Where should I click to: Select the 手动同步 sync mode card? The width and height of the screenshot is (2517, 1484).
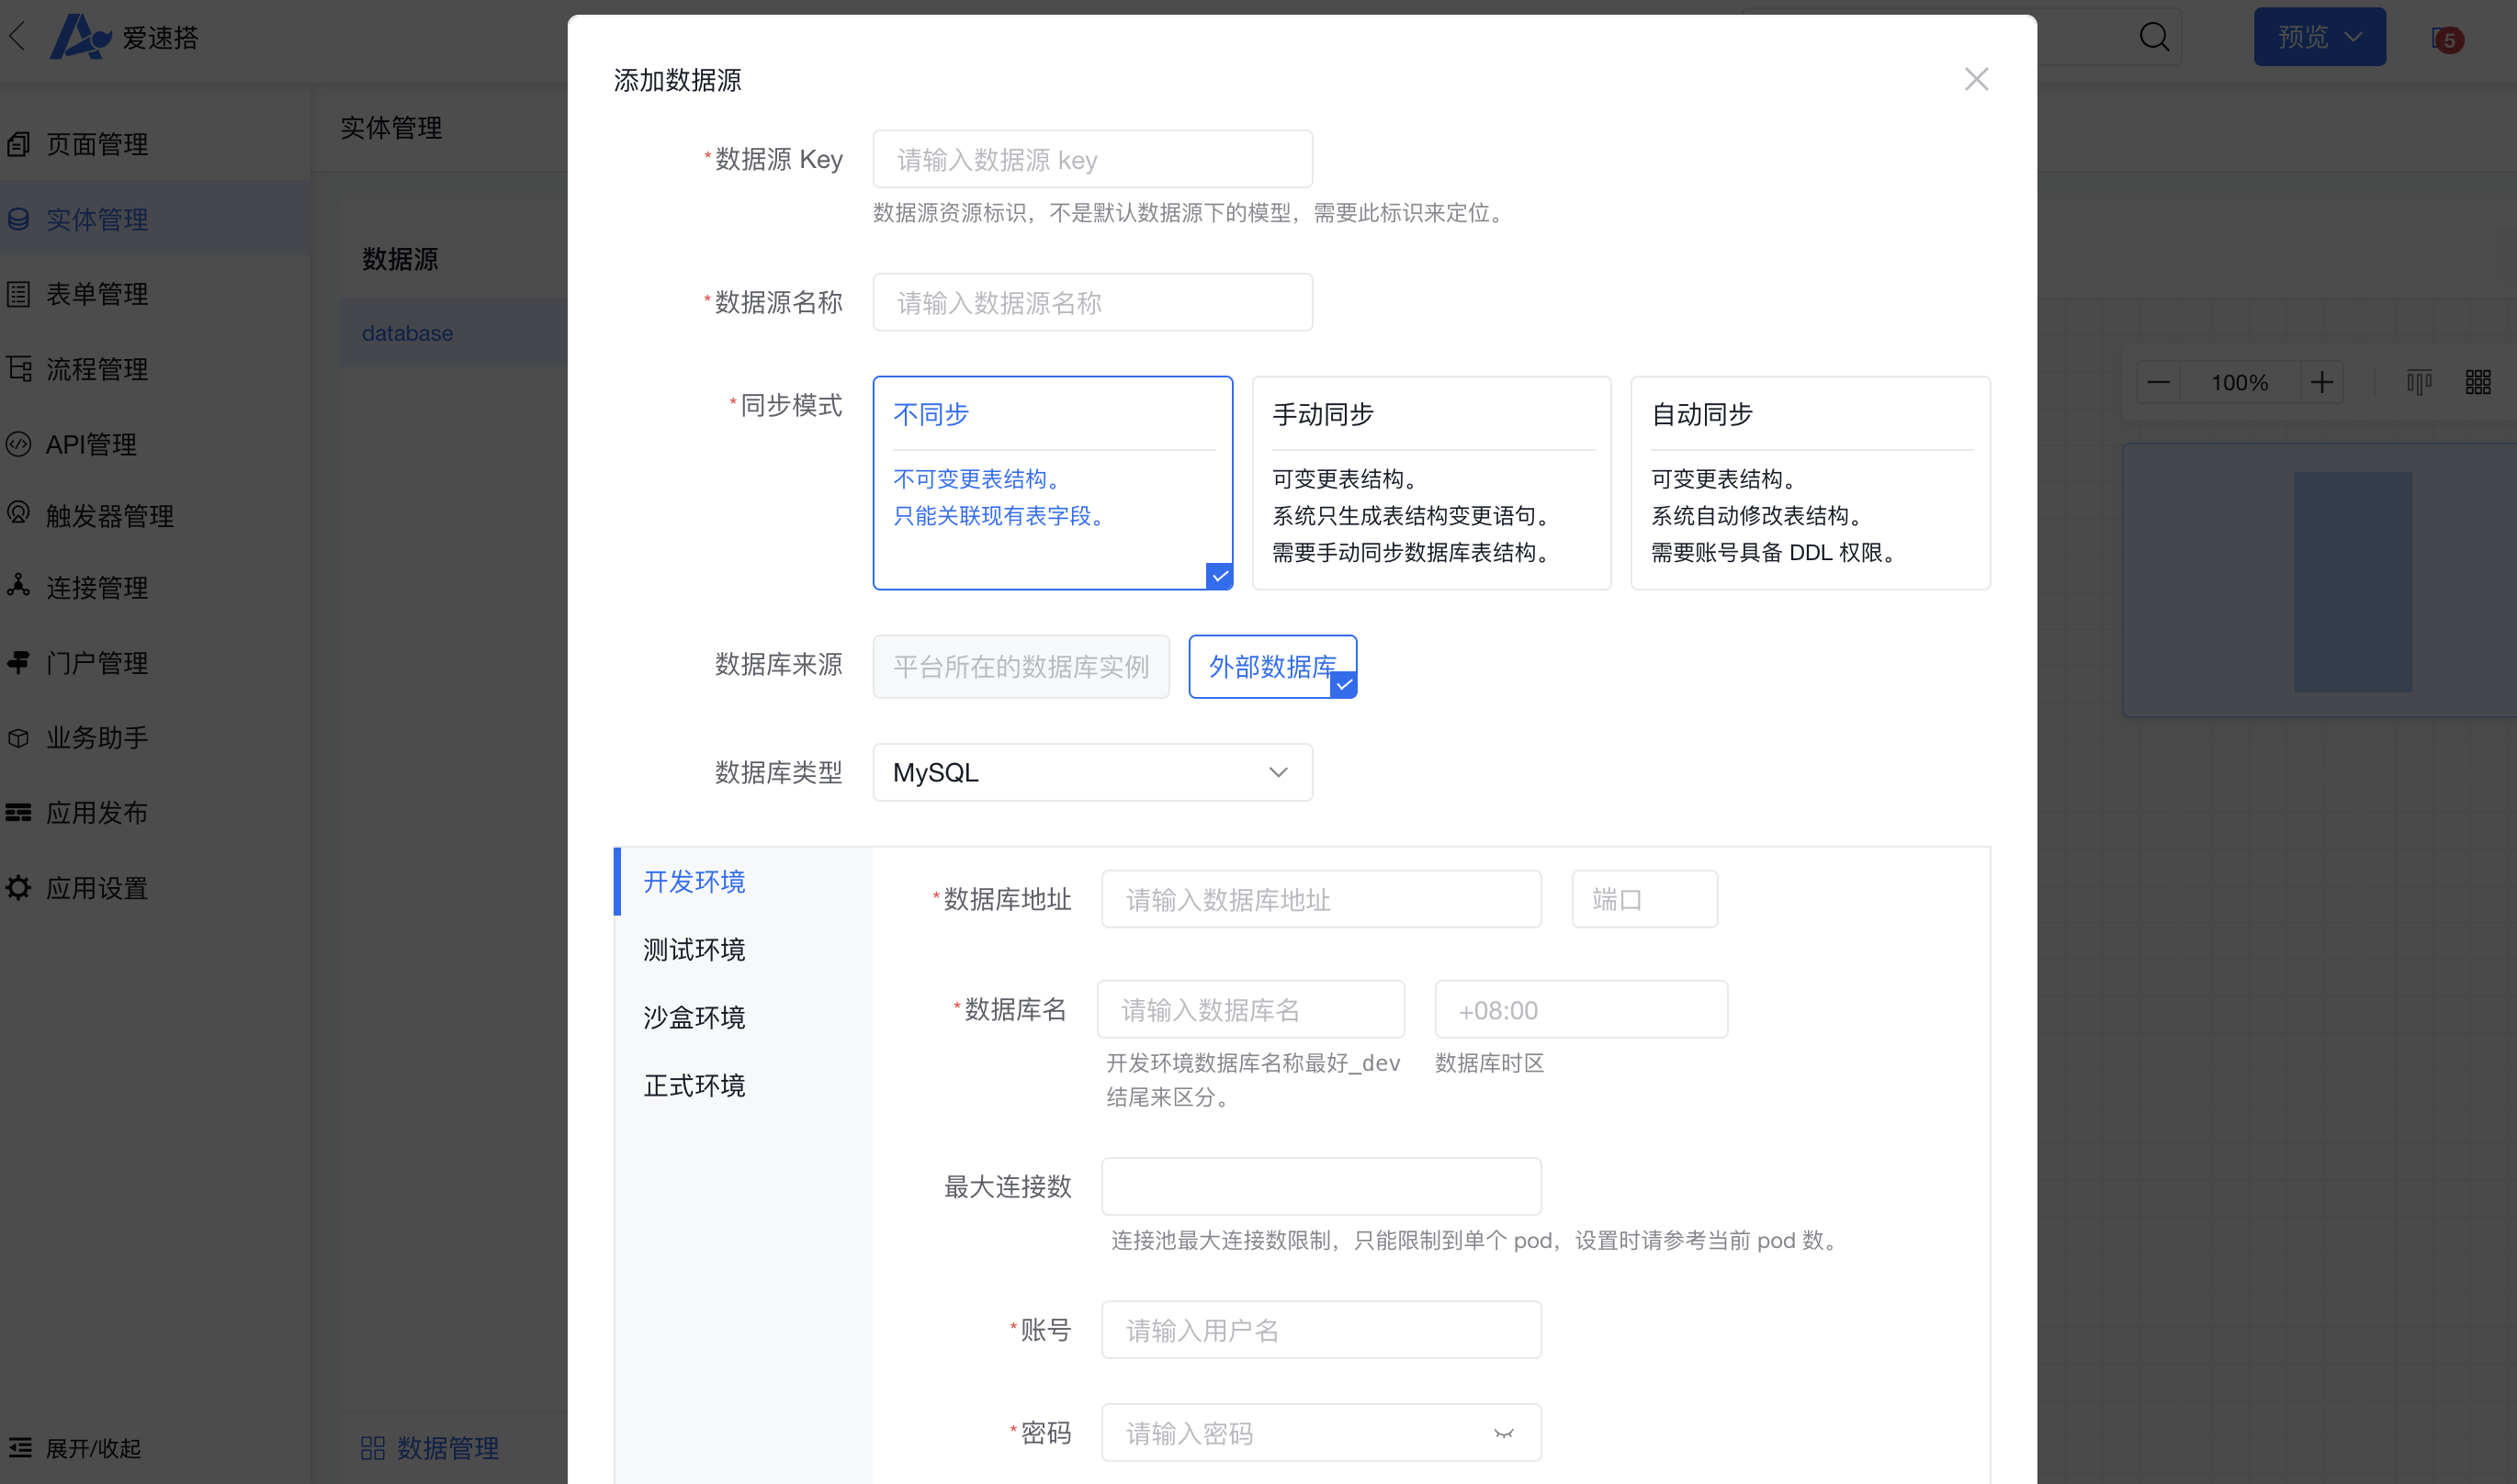coord(1431,483)
